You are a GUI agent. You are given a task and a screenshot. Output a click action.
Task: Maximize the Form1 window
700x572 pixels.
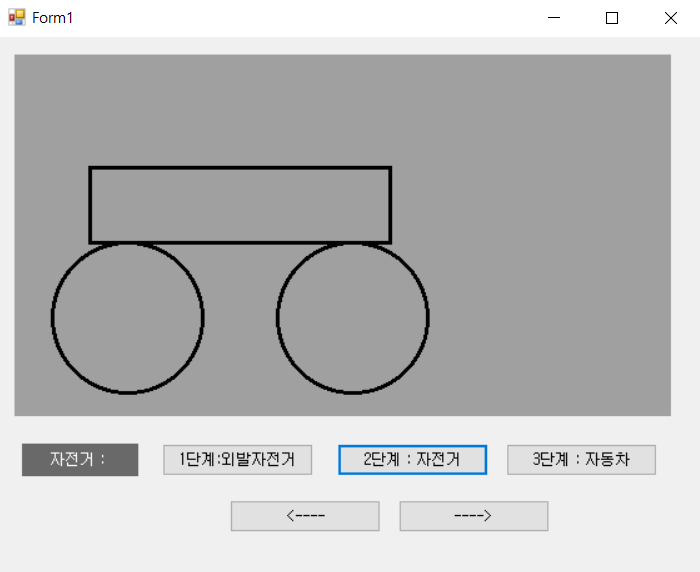(x=612, y=18)
